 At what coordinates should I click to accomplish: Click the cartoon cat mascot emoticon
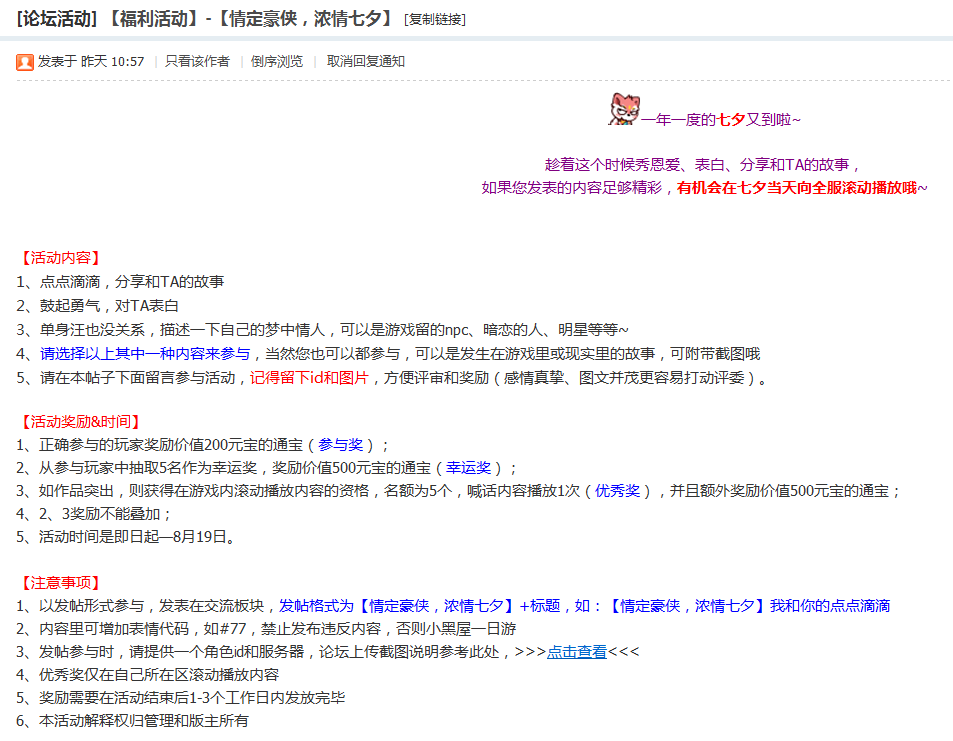click(623, 109)
